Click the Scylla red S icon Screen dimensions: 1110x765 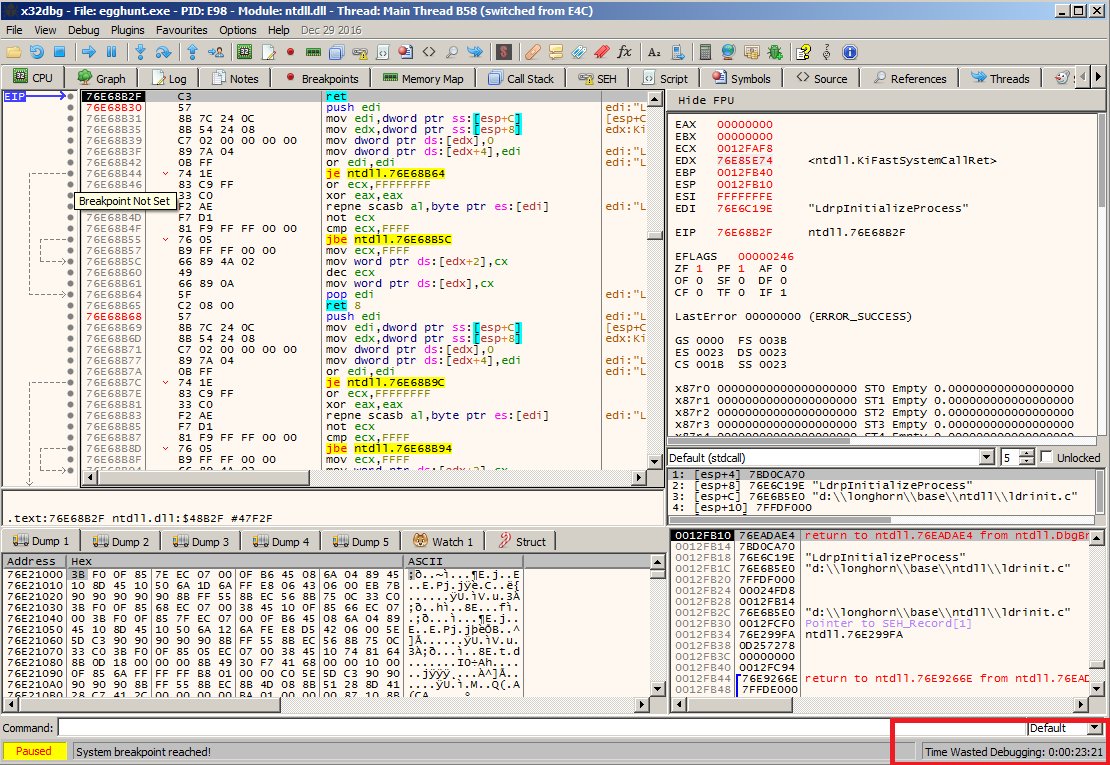(506, 51)
